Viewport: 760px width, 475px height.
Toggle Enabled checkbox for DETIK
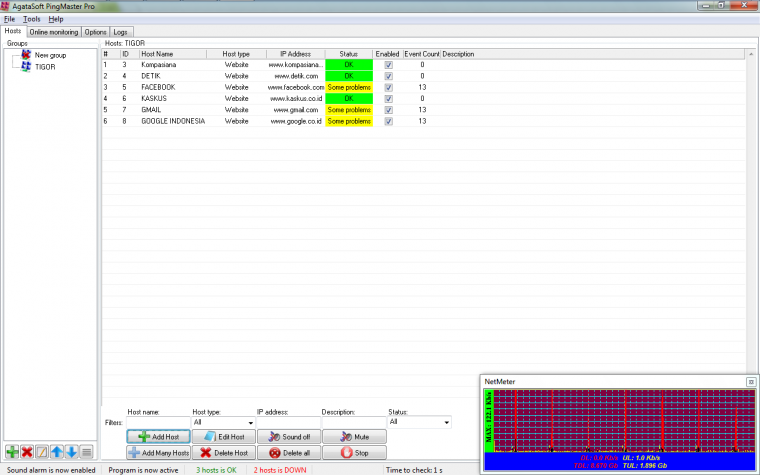click(388, 76)
